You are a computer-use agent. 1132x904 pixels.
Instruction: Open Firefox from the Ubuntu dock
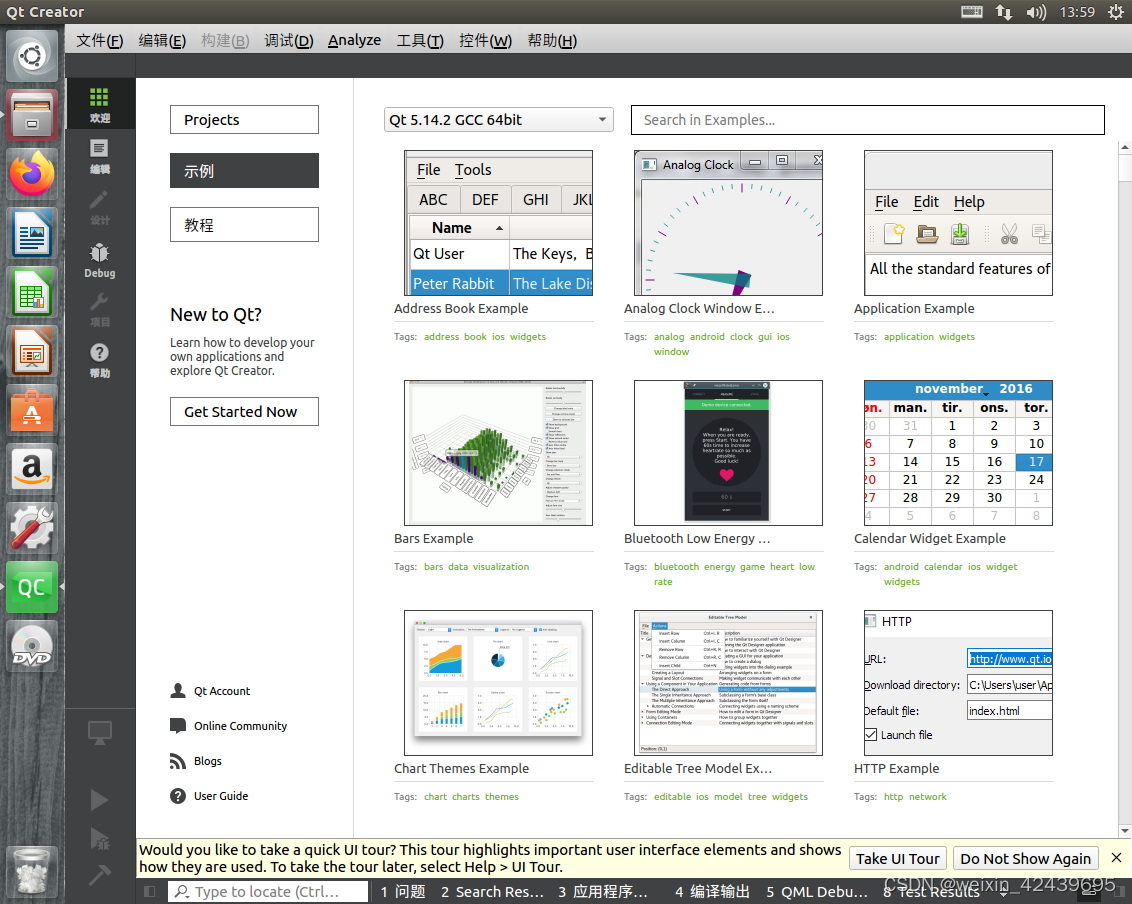[32, 174]
